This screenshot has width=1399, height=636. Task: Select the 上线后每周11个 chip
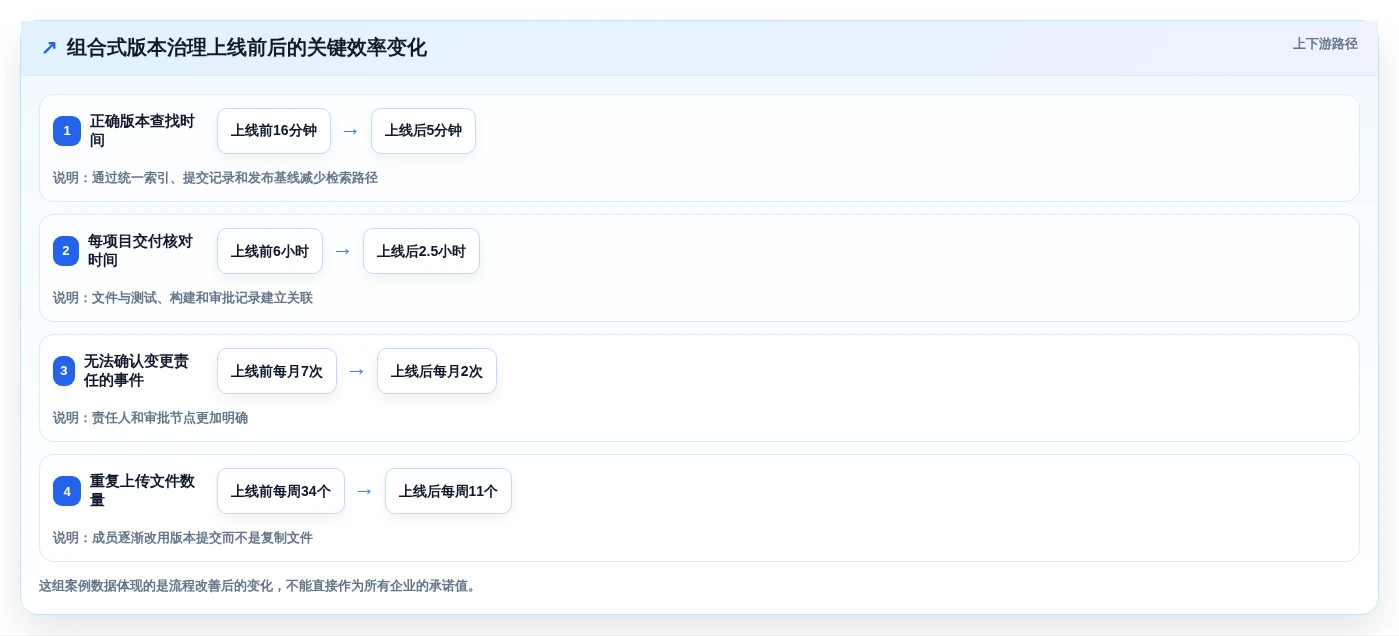448,491
